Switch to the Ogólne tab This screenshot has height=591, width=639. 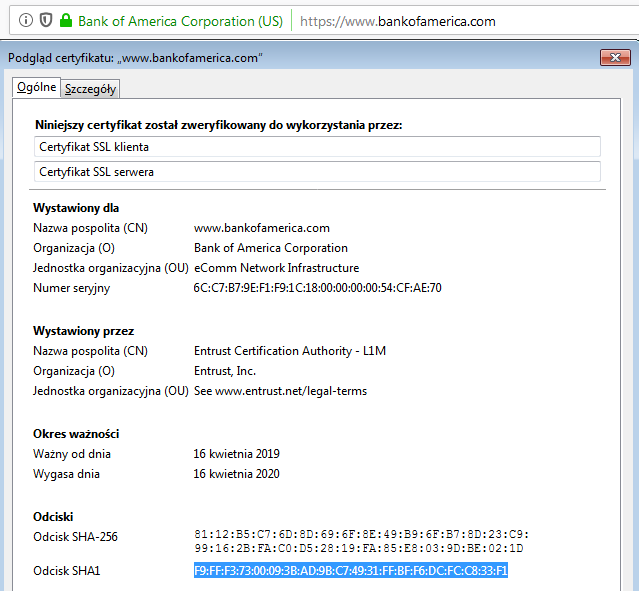(x=37, y=87)
